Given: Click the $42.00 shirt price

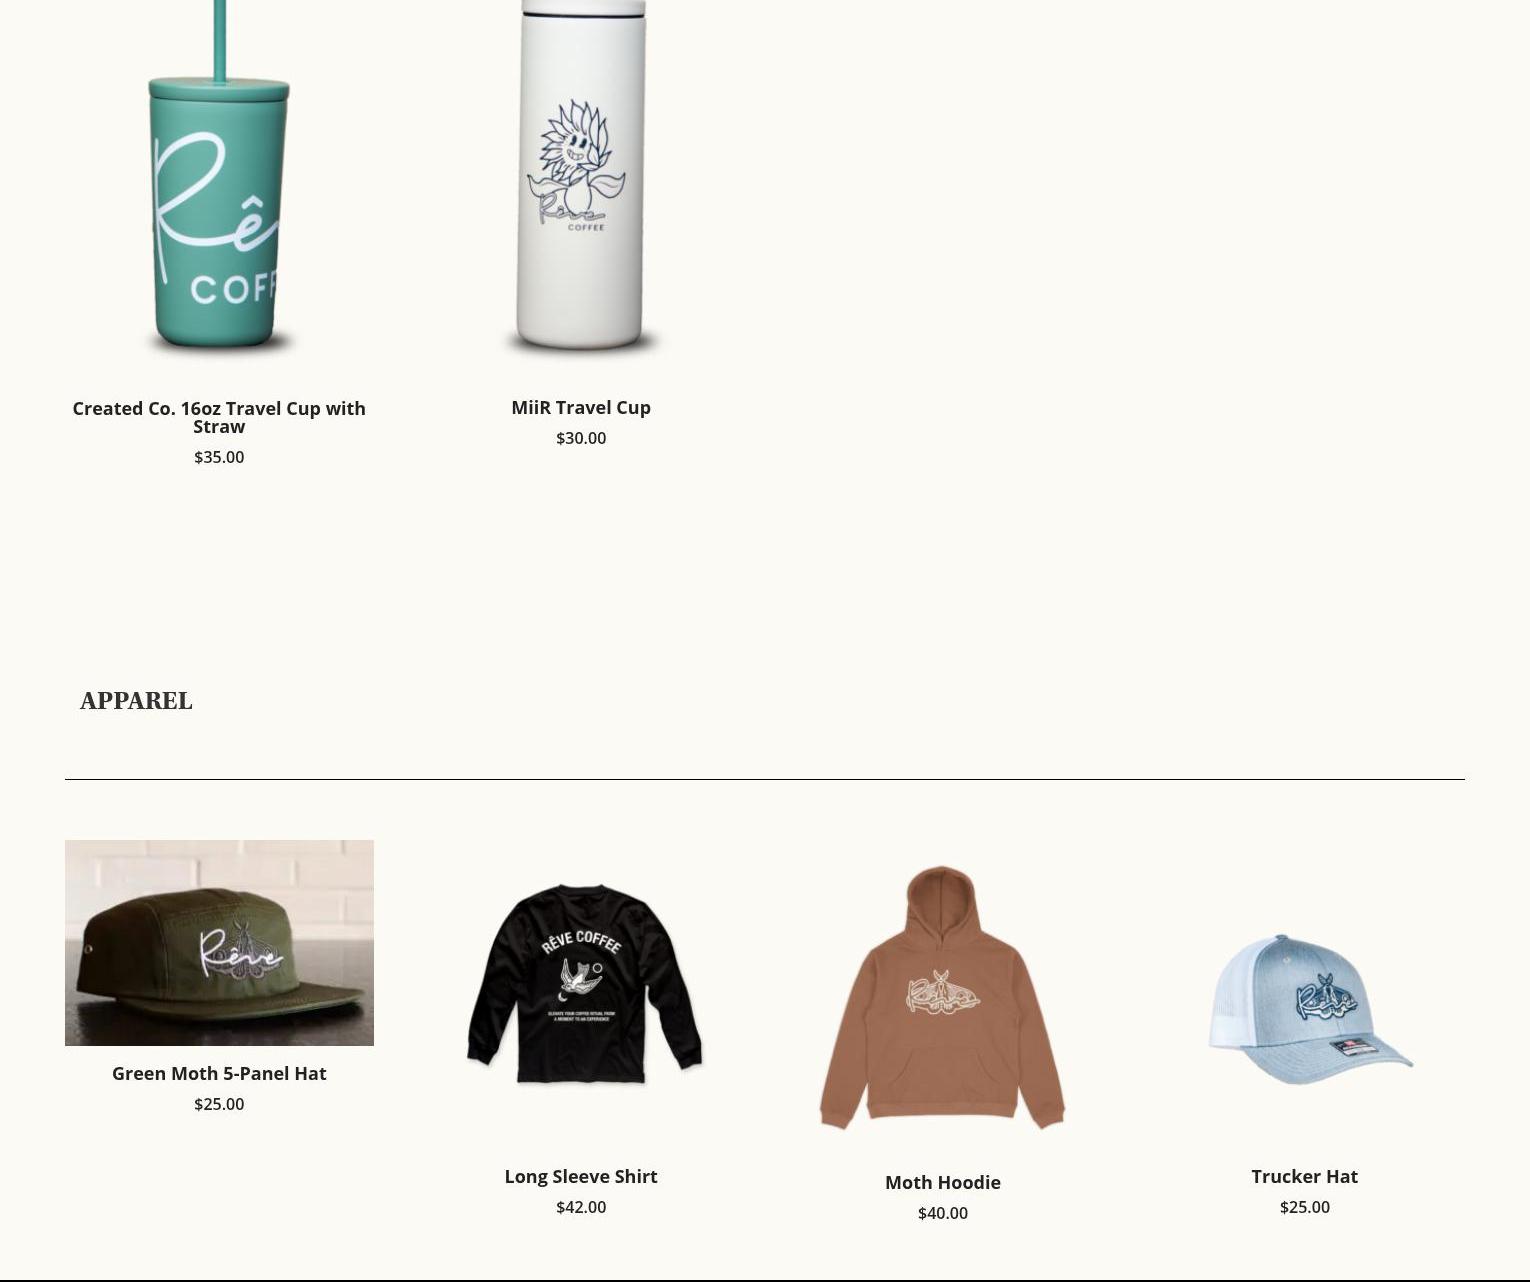Looking at the screenshot, I should (x=581, y=1207).
